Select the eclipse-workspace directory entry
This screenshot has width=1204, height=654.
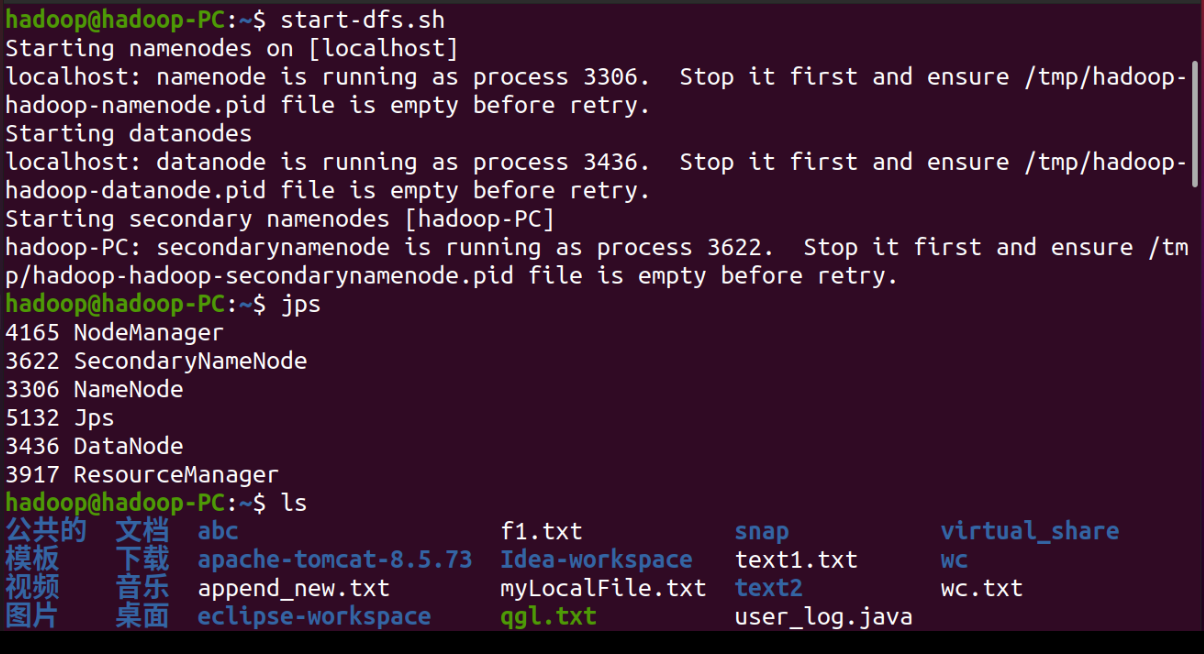(x=314, y=616)
